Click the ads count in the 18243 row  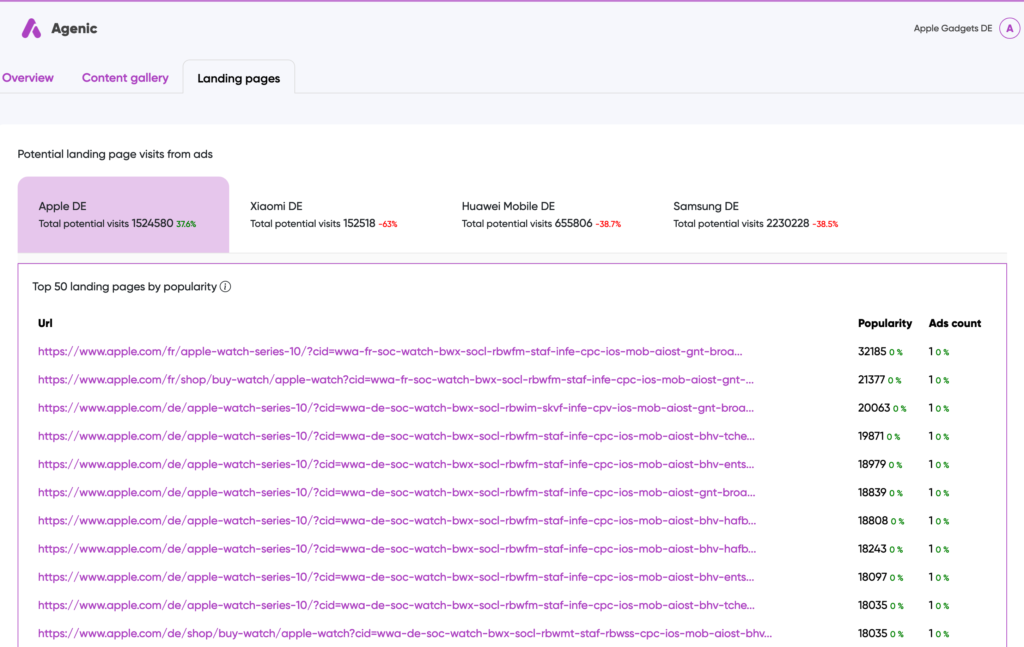point(931,549)
